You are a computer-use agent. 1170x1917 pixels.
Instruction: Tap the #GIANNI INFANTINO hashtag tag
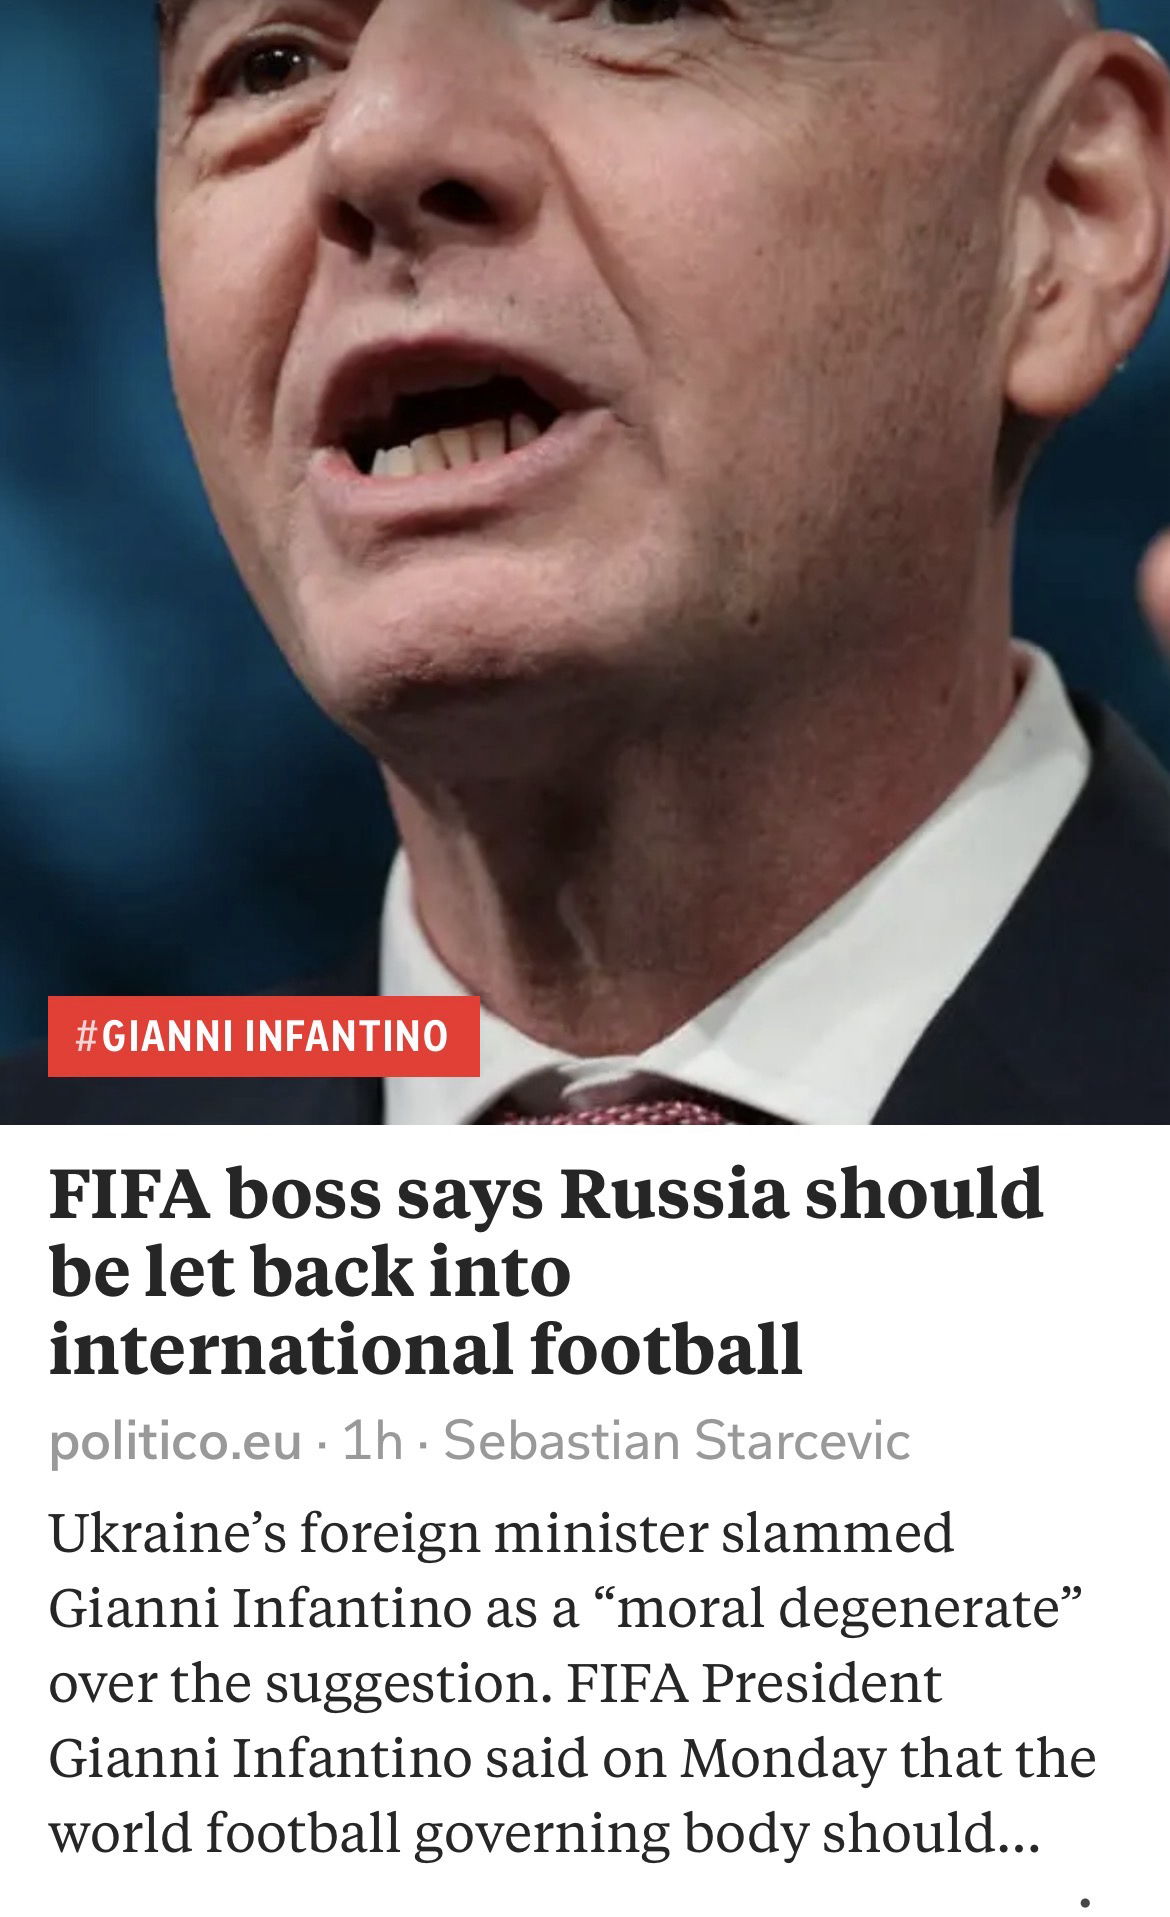click(264, 1036)
